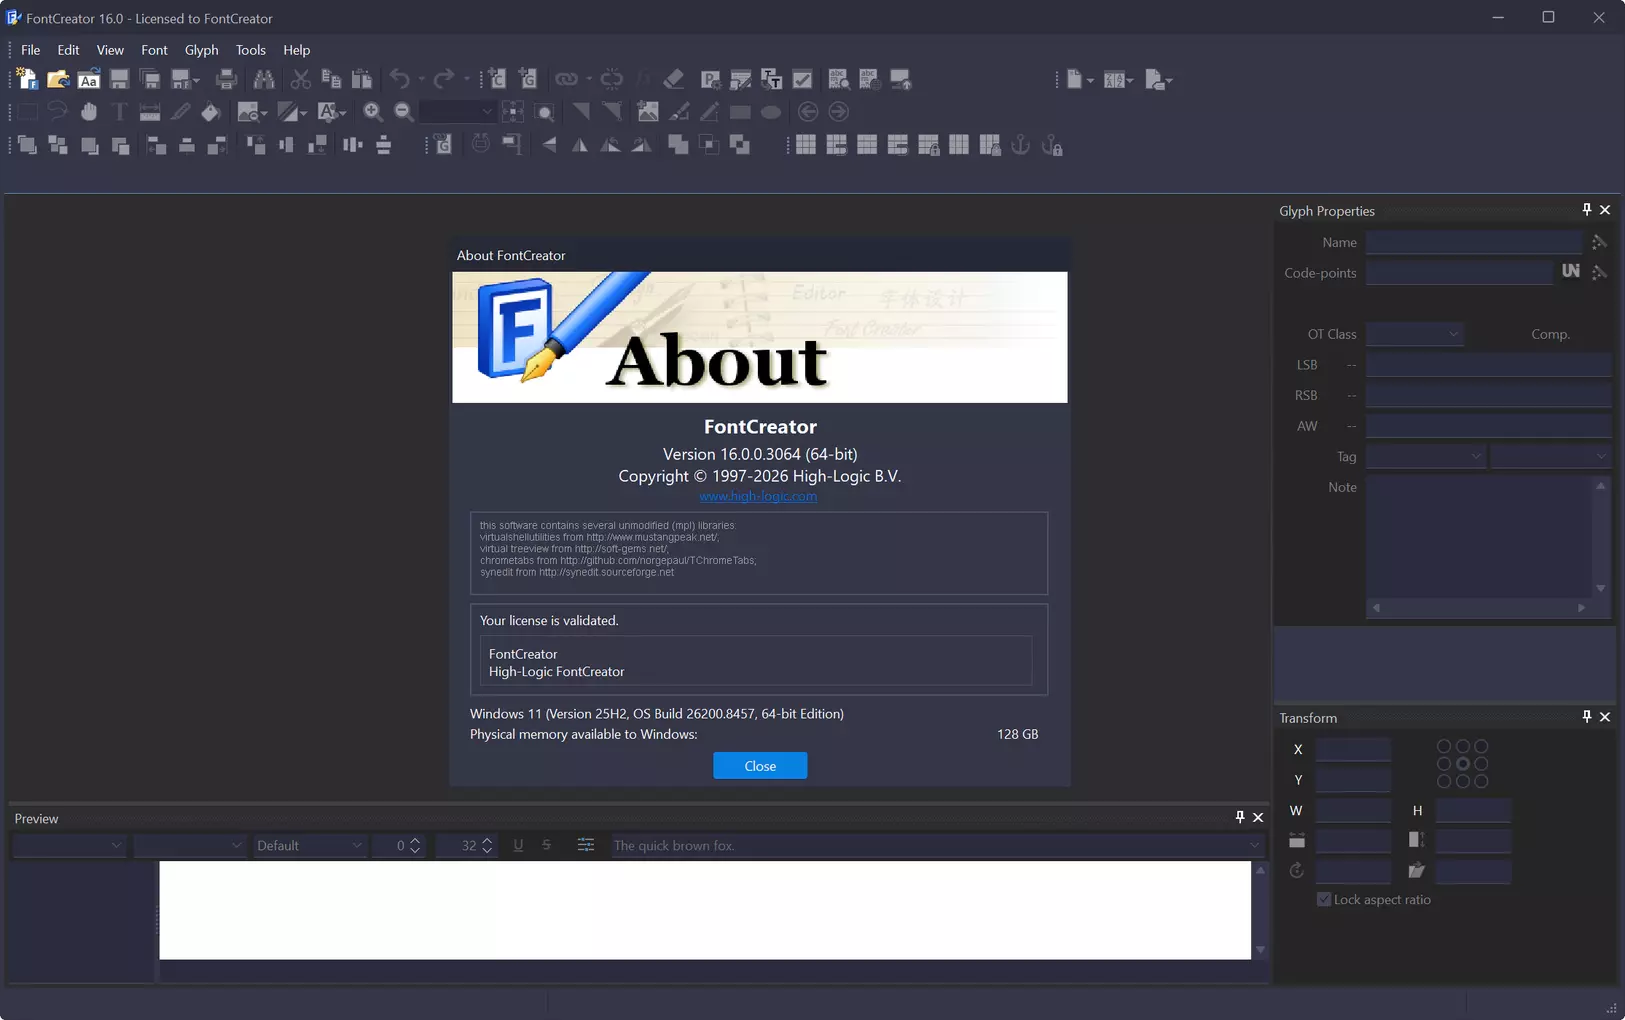Click the Preview features settings icon
Screen dimensions: 1625x1020
(586, 845)
